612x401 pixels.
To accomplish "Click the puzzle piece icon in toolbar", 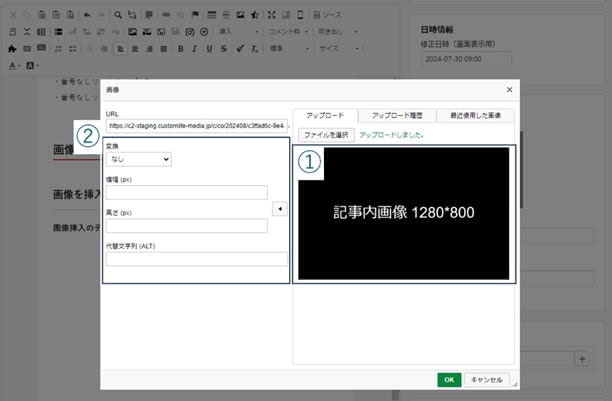I will [12, 48].
